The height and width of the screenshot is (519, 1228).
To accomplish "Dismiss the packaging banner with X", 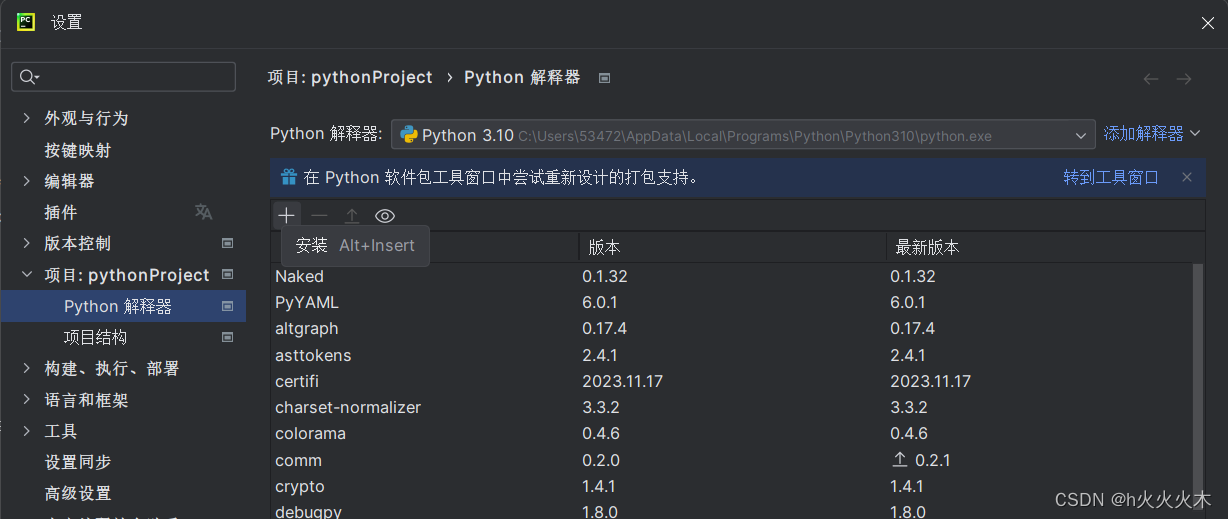I will [1187, 177].
